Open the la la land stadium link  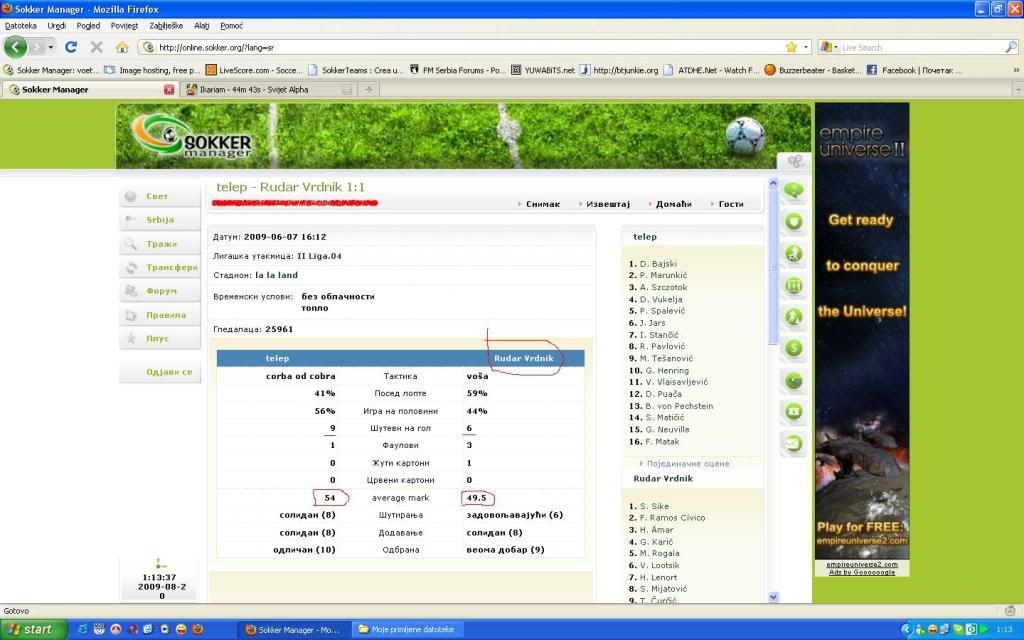[x=276, y=275]
